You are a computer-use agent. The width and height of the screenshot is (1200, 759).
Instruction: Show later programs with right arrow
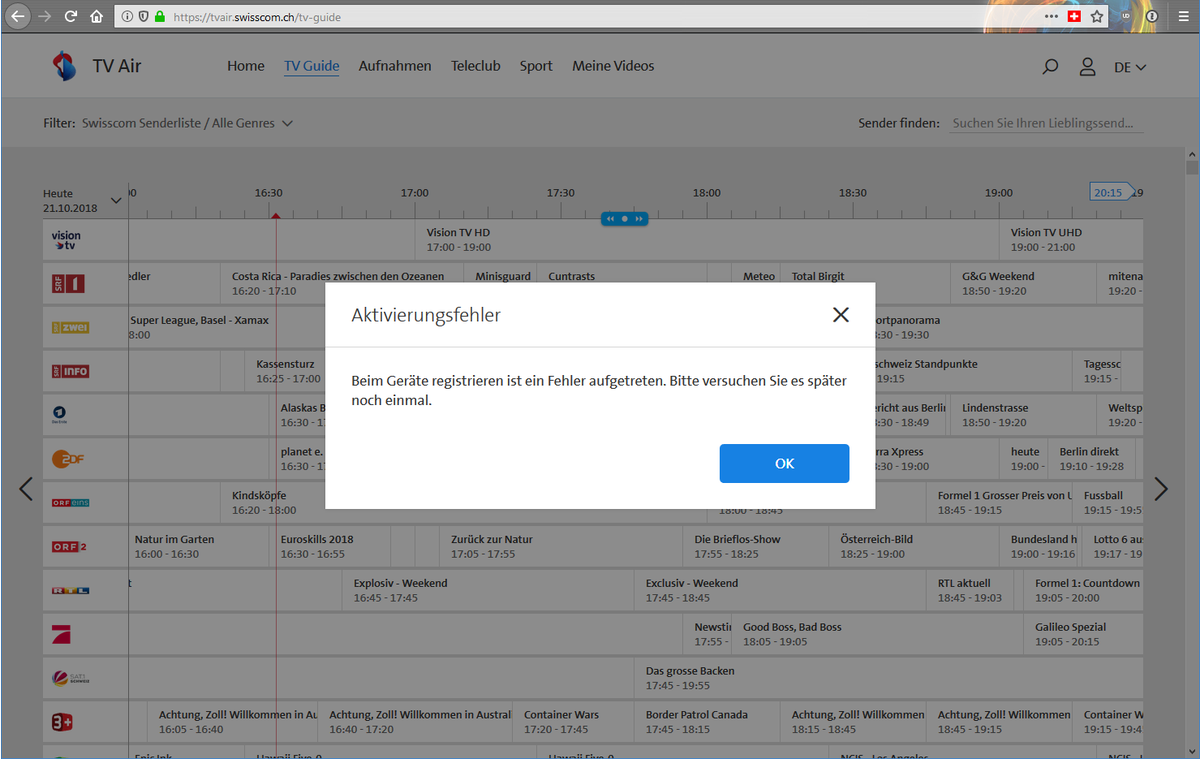pyautogui.click(x=1161, y=489)
